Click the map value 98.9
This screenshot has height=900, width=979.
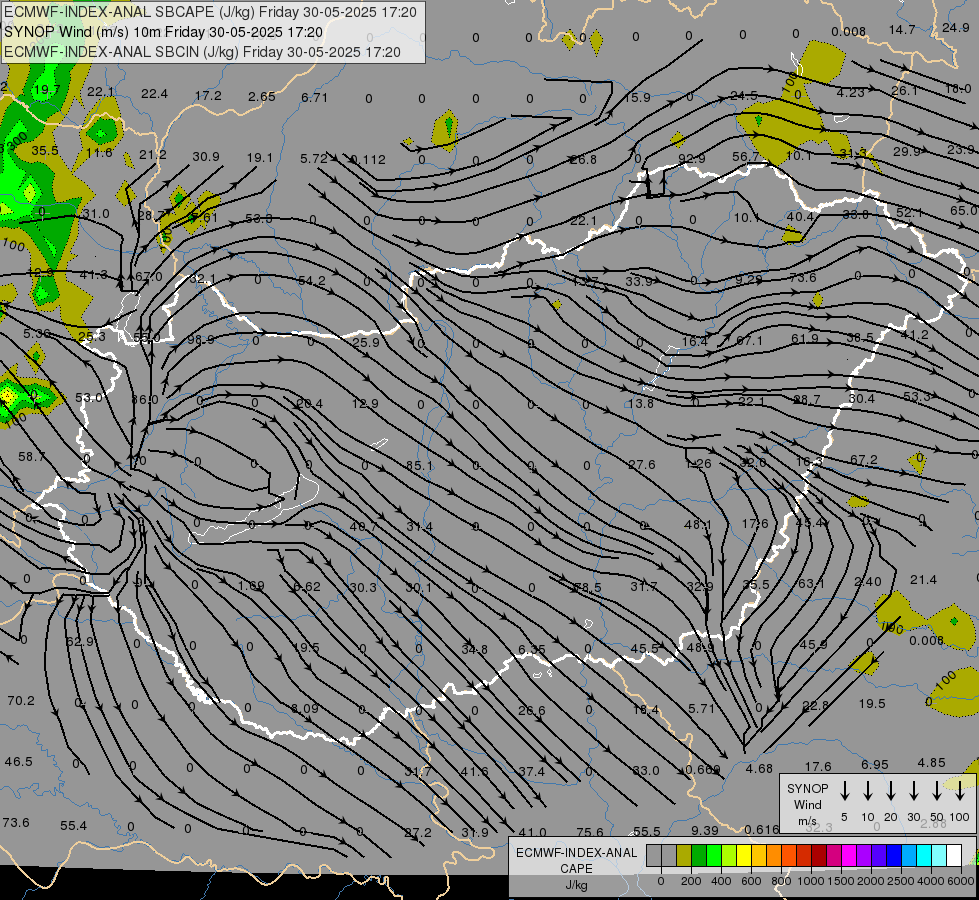click(x=200, y=339)
